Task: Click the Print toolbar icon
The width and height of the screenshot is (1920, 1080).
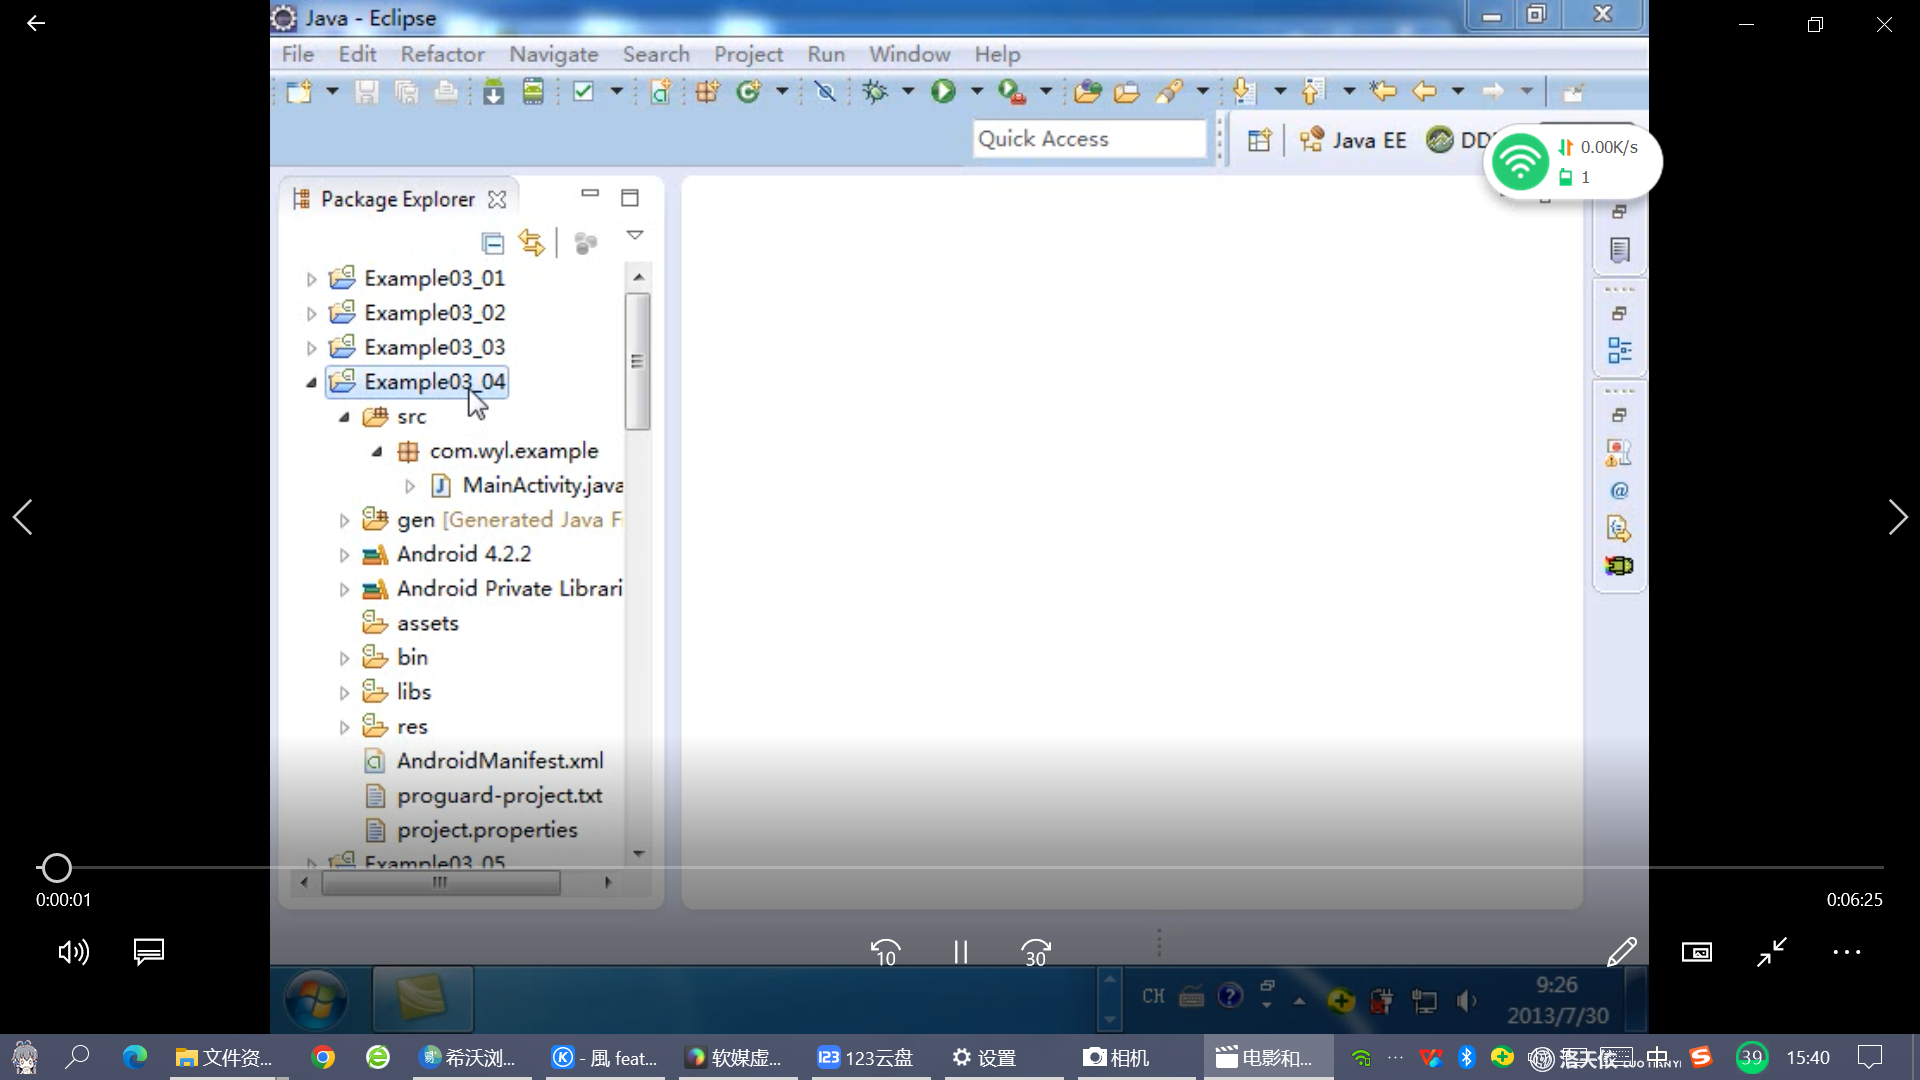Action: (x=445, y=92)
